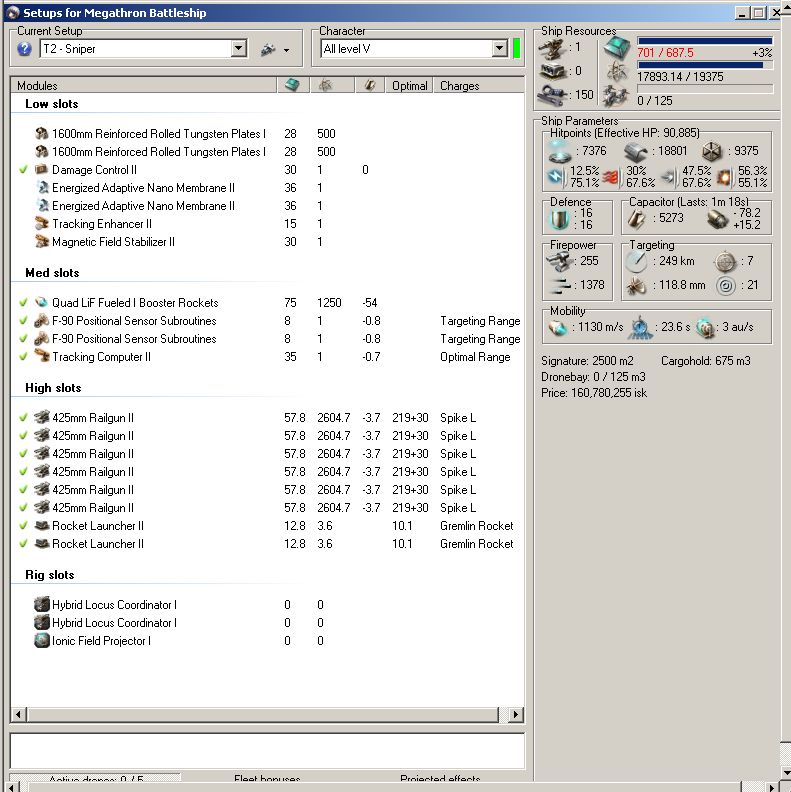Viewport: 791px width, 792px height.
Task: Click the max locked targets icon showing 7
Action: tap(725, 261)
